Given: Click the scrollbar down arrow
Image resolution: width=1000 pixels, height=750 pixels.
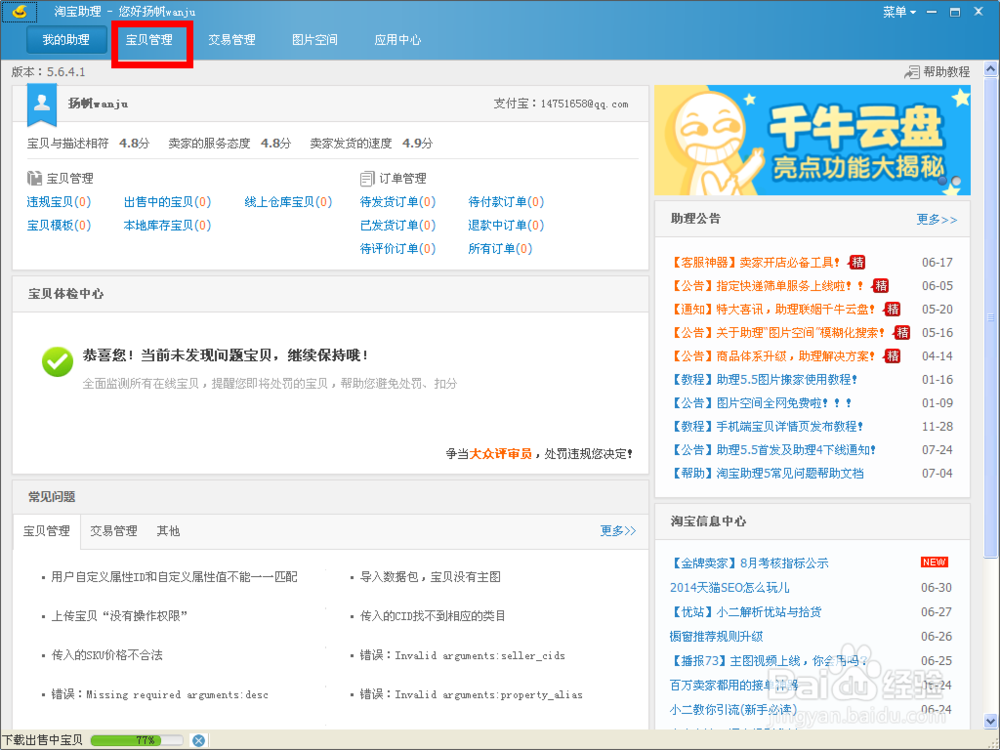Looking at the screenshot, I should pos(991,721).
